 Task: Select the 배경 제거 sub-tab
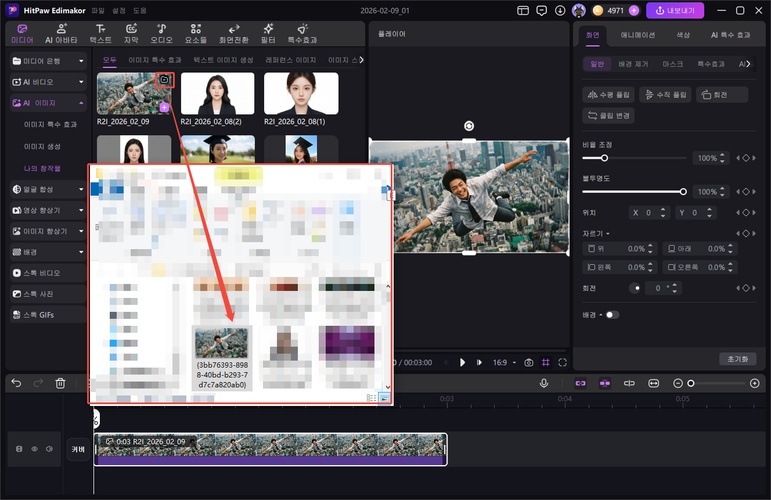point(631,63)
